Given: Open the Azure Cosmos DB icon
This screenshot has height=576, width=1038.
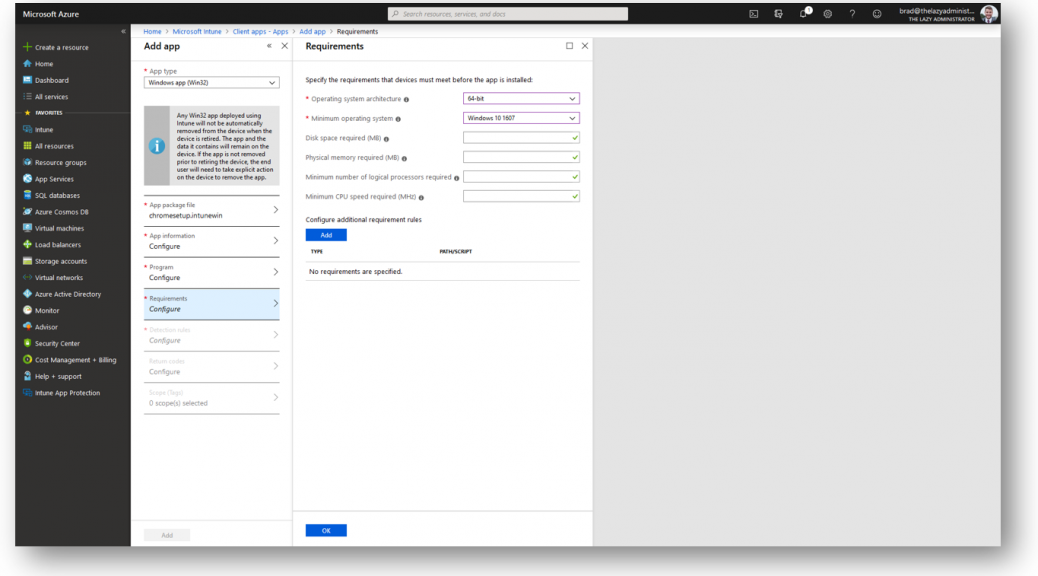Looking at the screenshot, I should click(x=27, y=212).
